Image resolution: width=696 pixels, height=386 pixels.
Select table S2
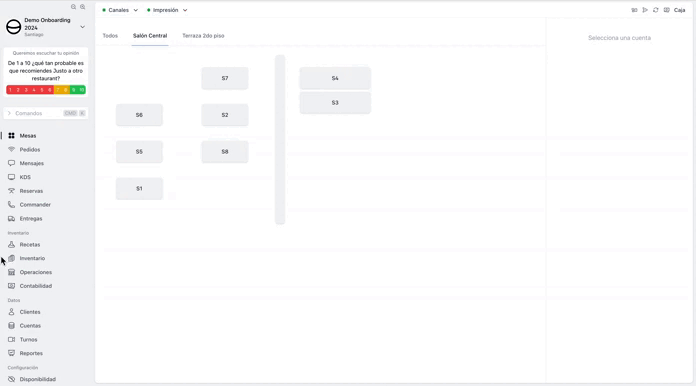(x=225, y=115)
